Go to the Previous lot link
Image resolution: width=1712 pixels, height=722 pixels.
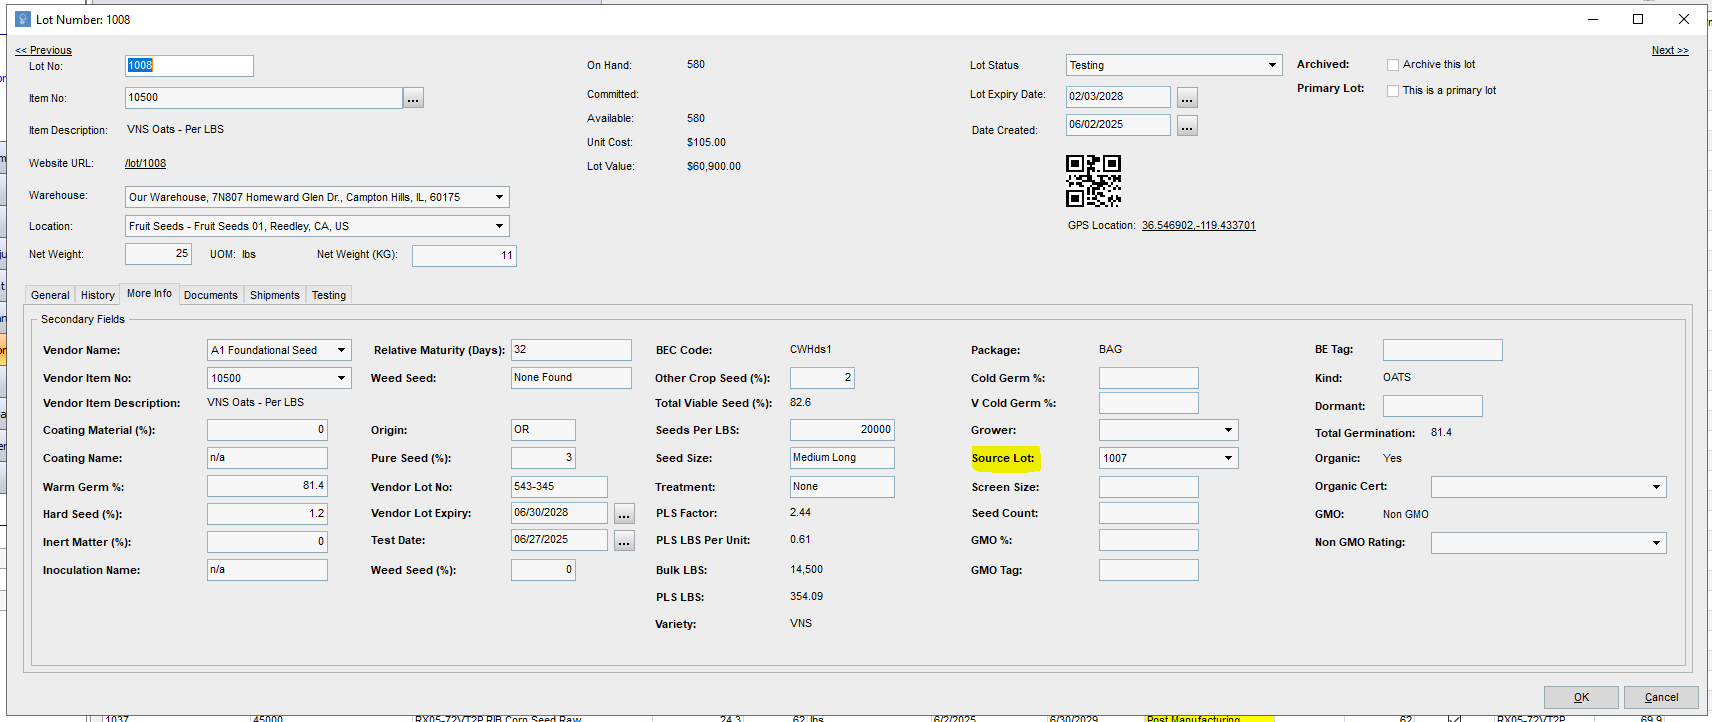43,50
